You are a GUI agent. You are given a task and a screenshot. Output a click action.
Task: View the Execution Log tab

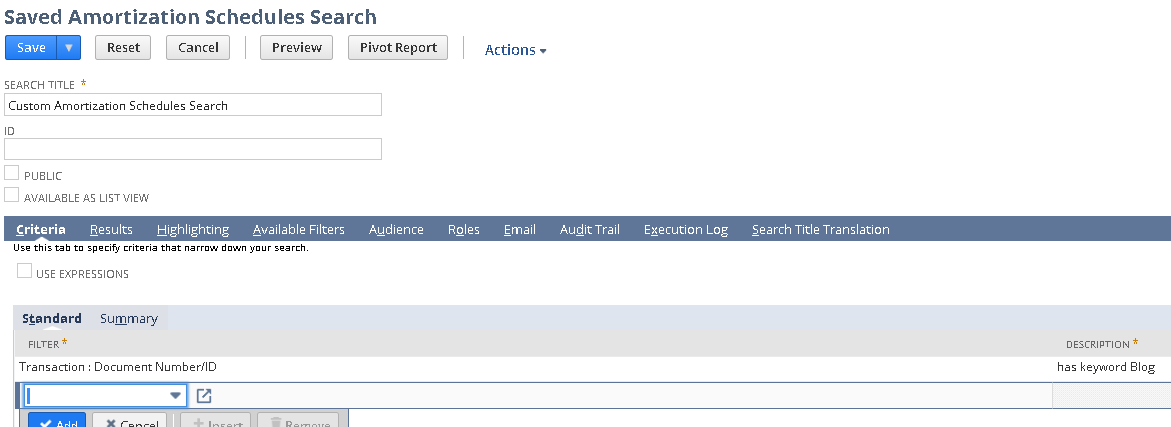coord(685,230)
